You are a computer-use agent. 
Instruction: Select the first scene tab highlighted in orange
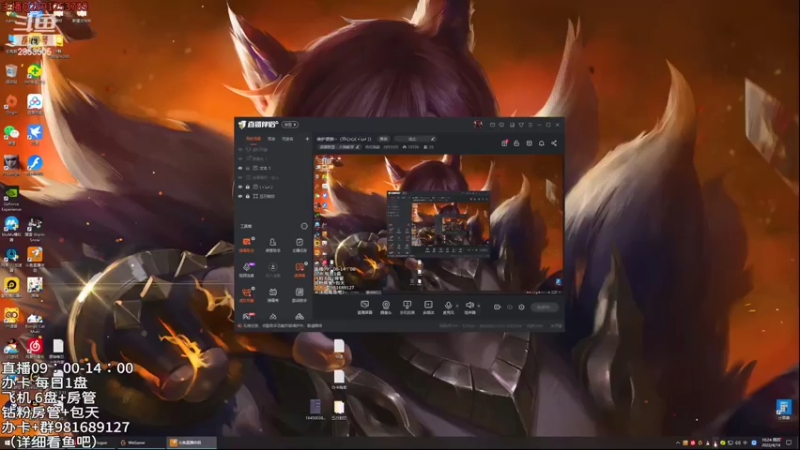pos(253,139)
